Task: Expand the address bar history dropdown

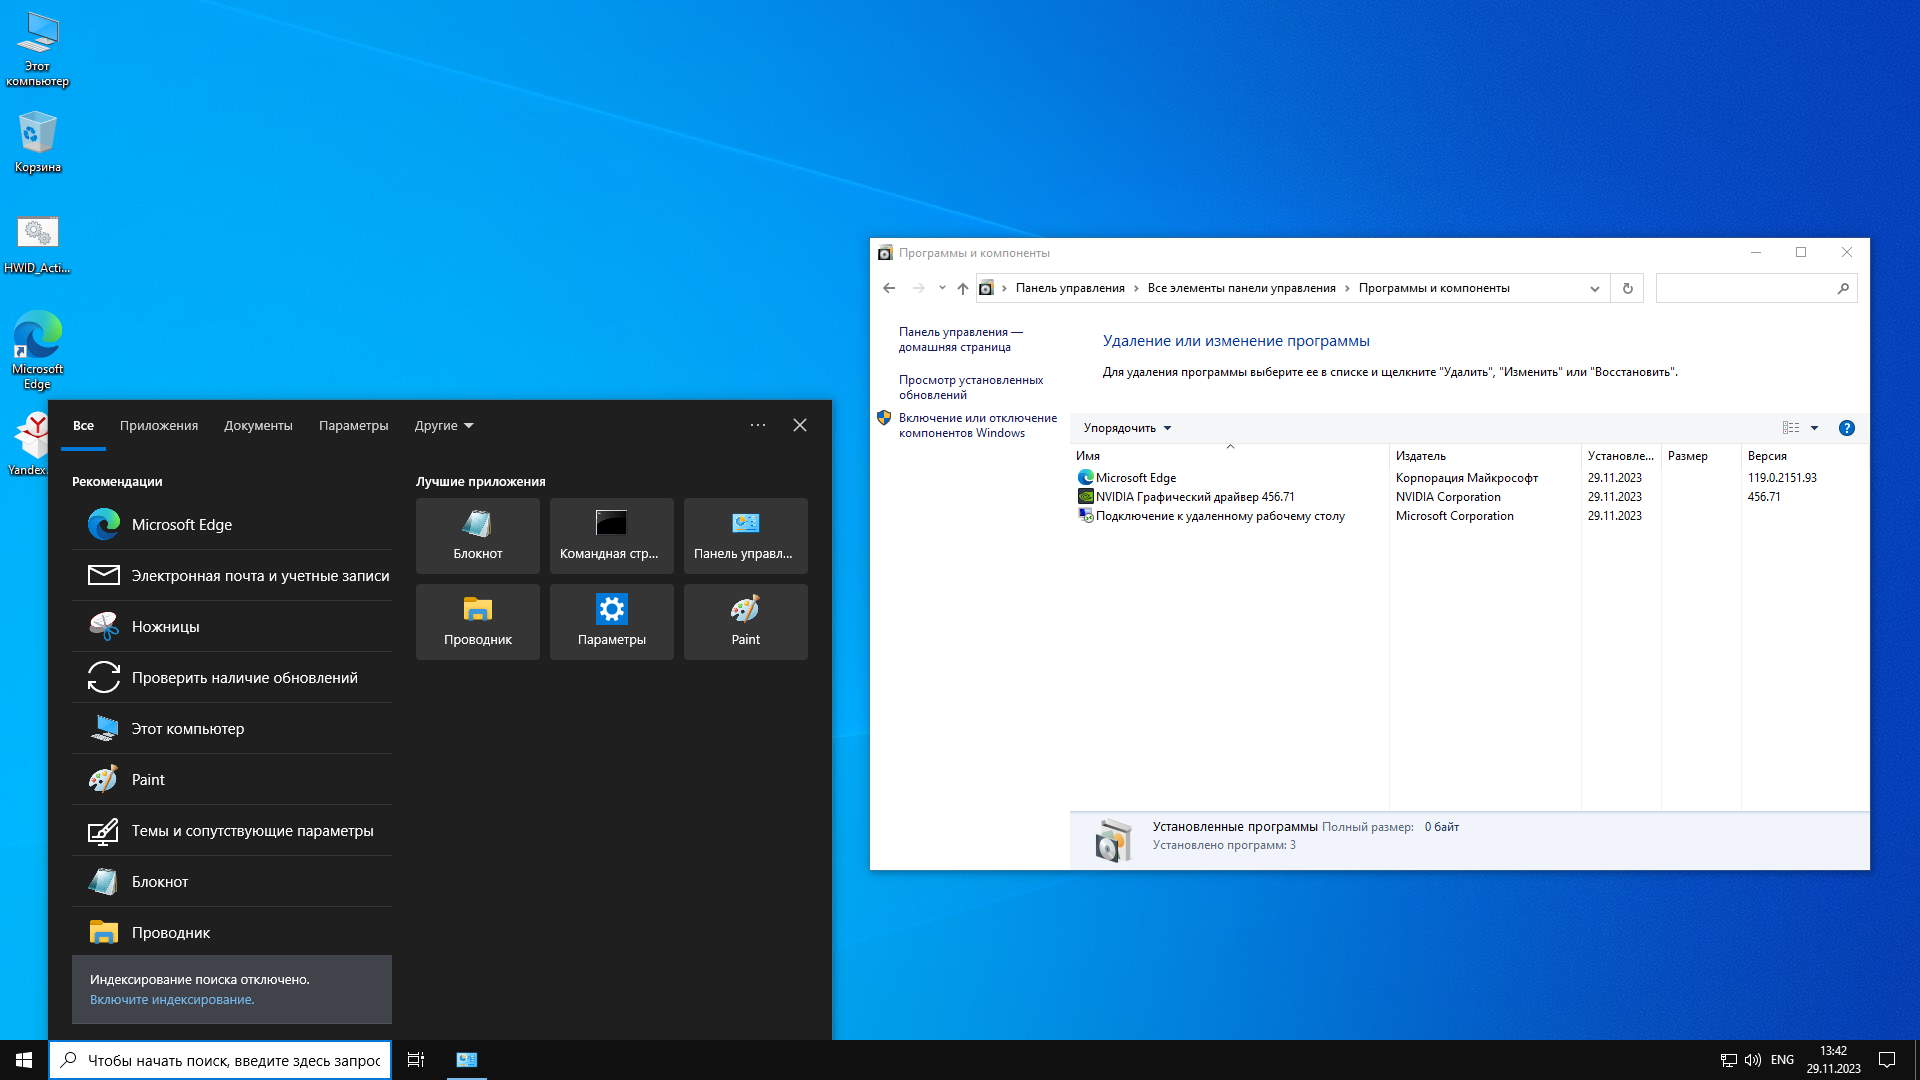Action: pos(1594,288)
